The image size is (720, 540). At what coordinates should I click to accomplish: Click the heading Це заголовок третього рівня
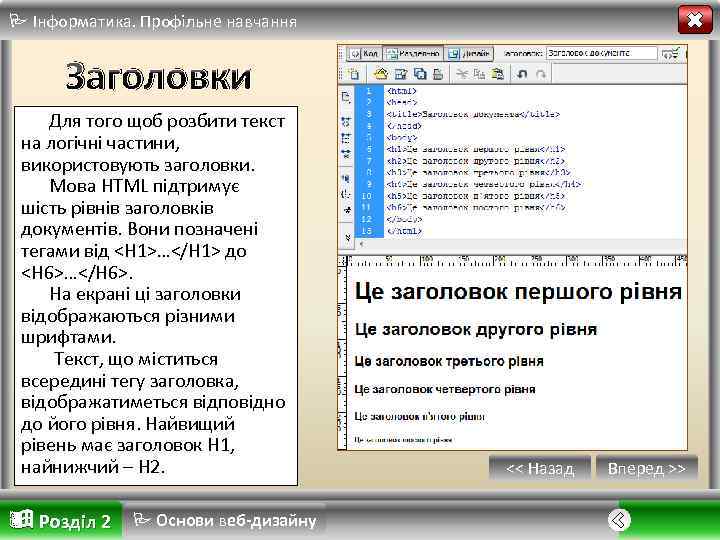pyautogui.click(x=449, y=361)
